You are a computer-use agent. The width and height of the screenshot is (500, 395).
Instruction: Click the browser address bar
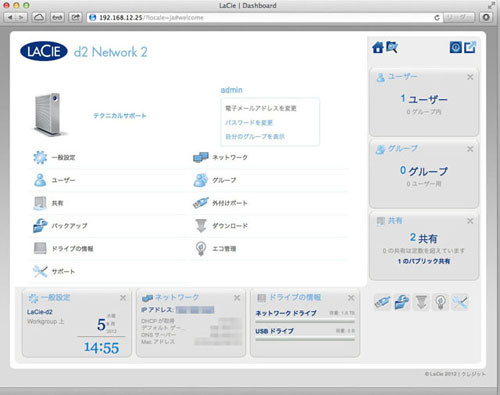coord(265,17)
